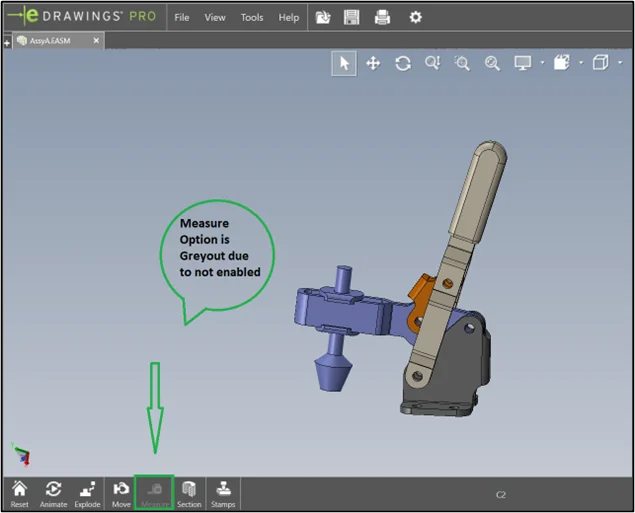635x513 pixels.
Task: Open the View menu
Action: click(x=215, y=17)
